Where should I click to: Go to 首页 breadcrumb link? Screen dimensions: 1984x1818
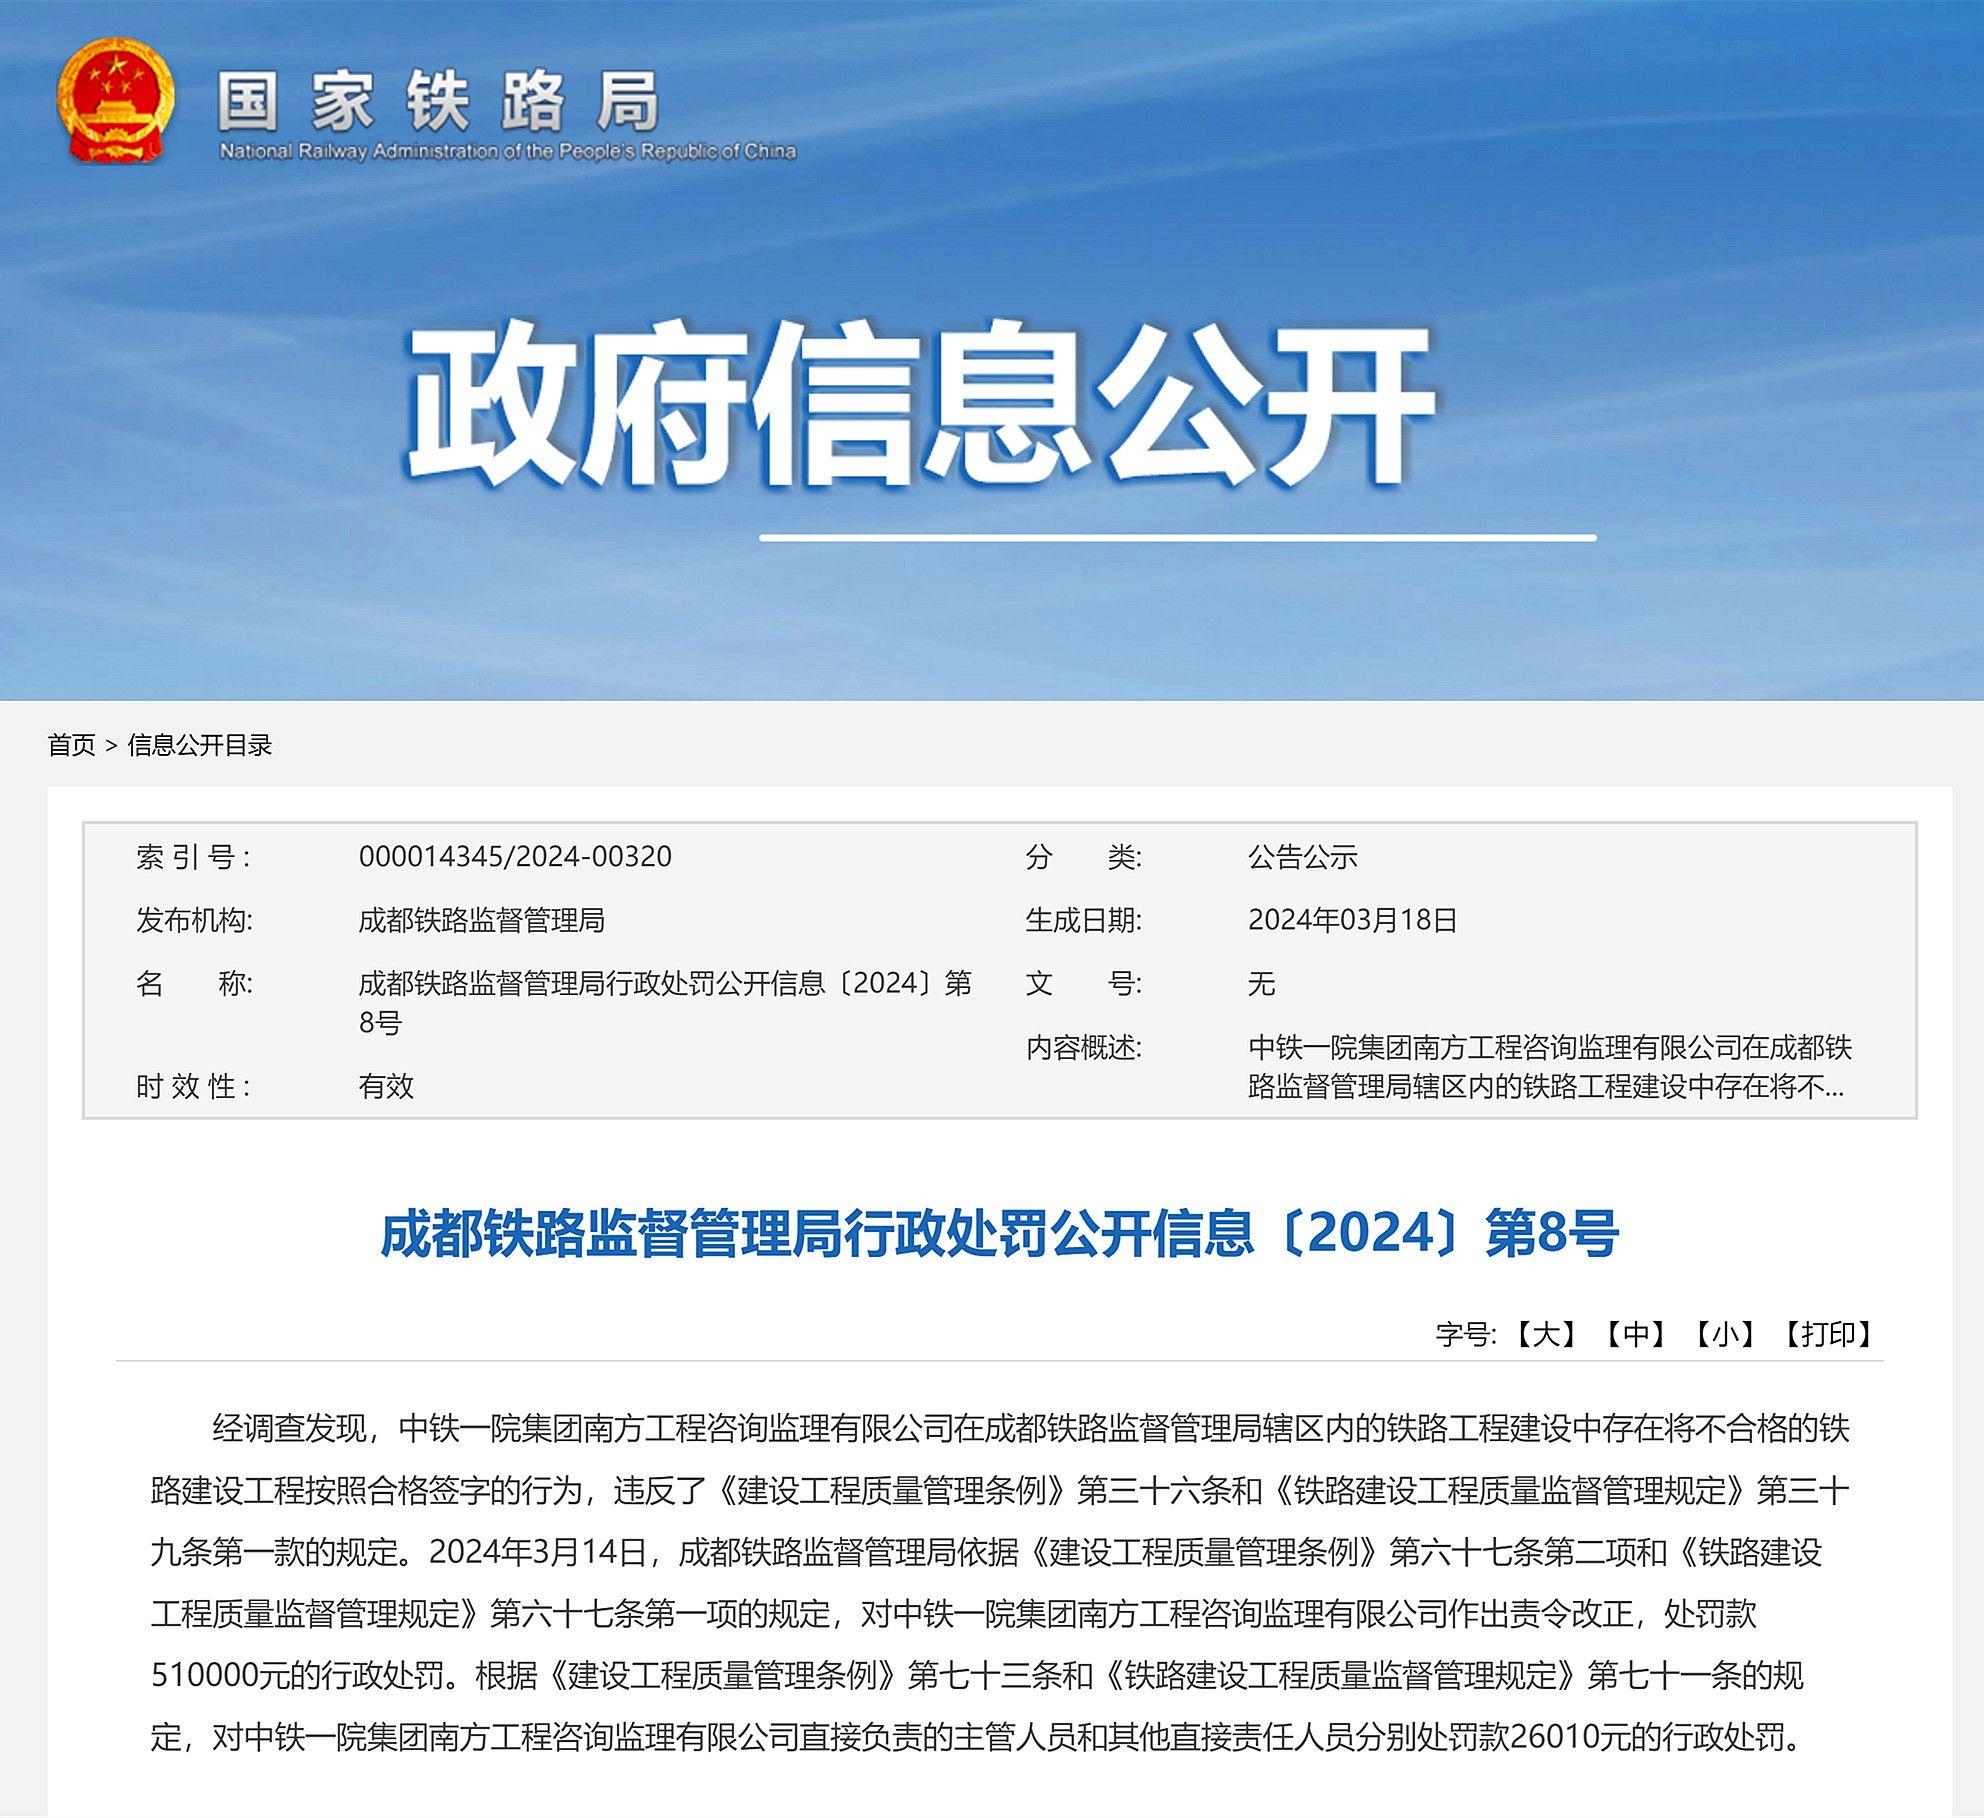point(71,745)
